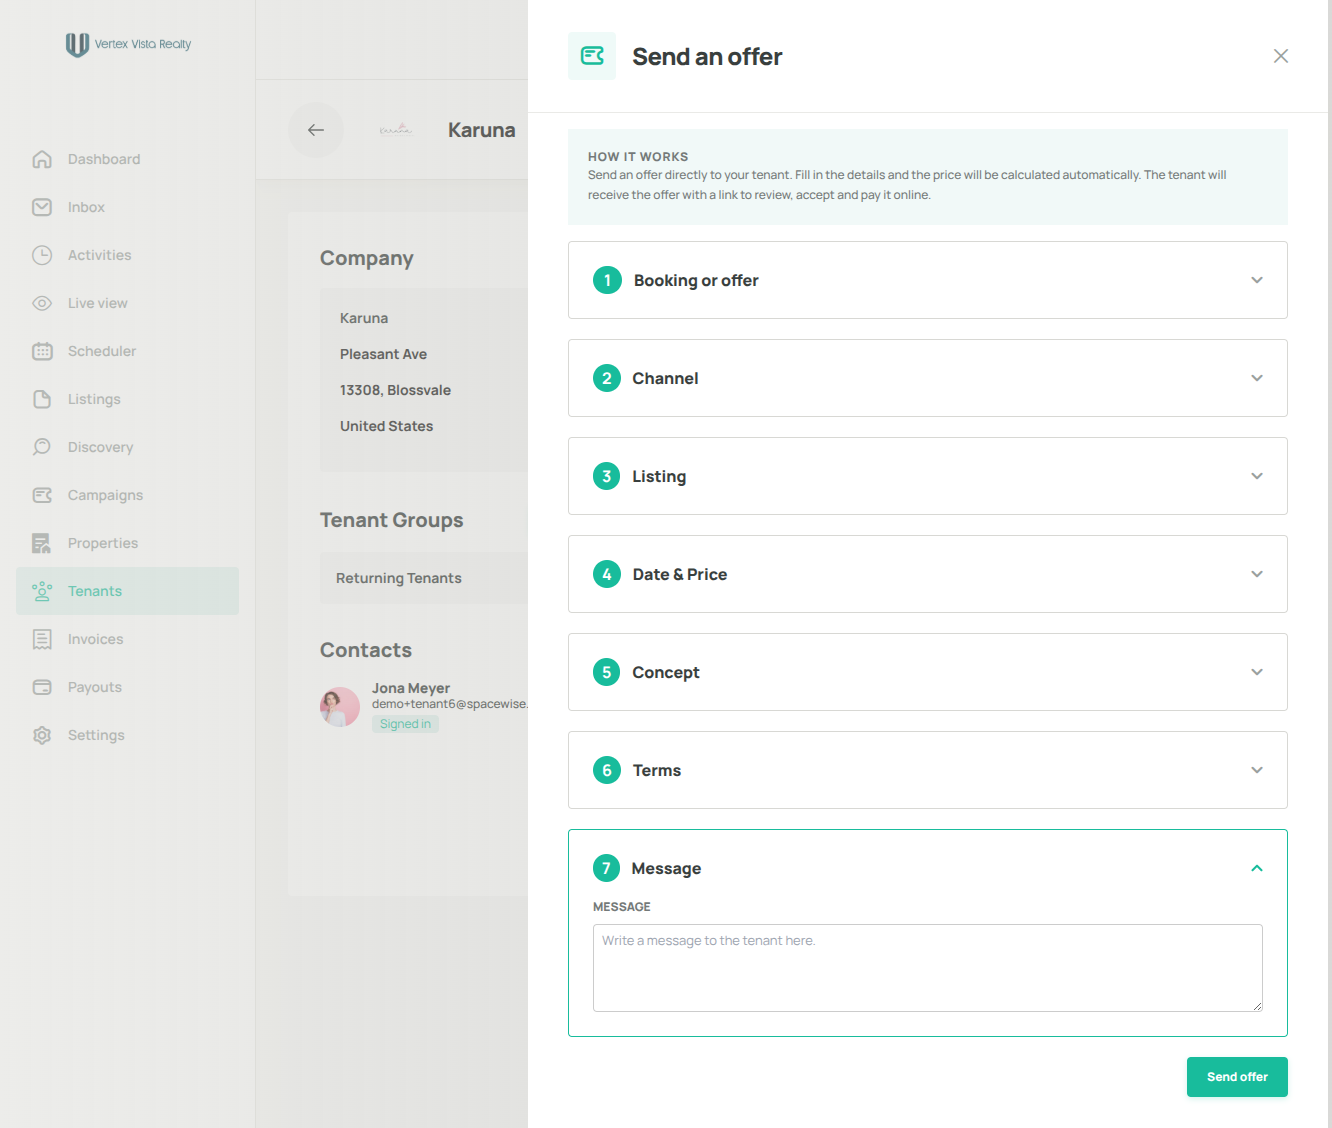The width and height of the screenshot is (1332, 1128).
Task: Open the Live view eye icon
Action: pos(42,303)
